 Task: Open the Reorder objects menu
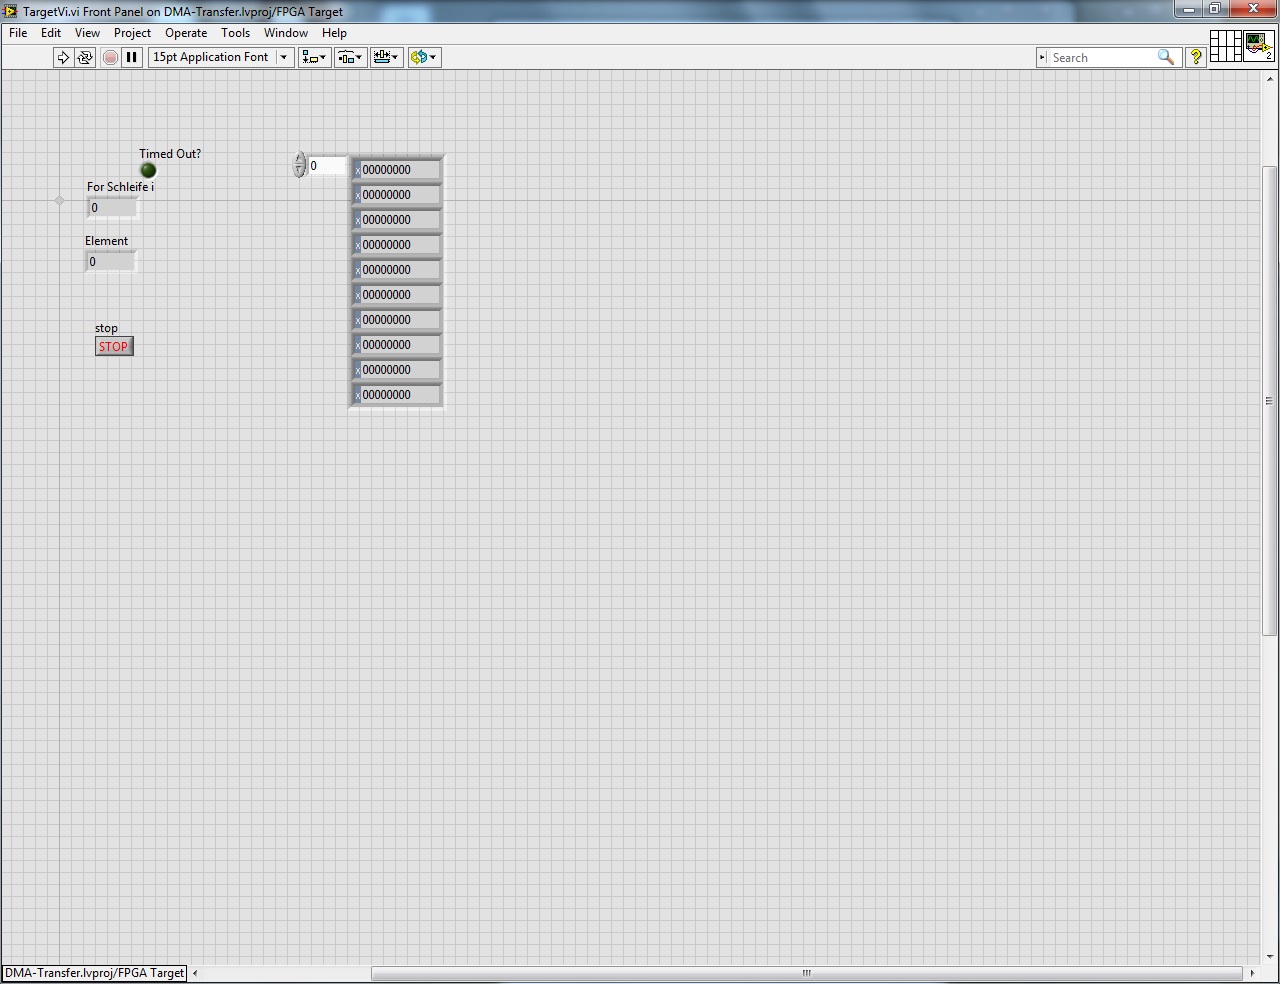click(x=423, y=57)
